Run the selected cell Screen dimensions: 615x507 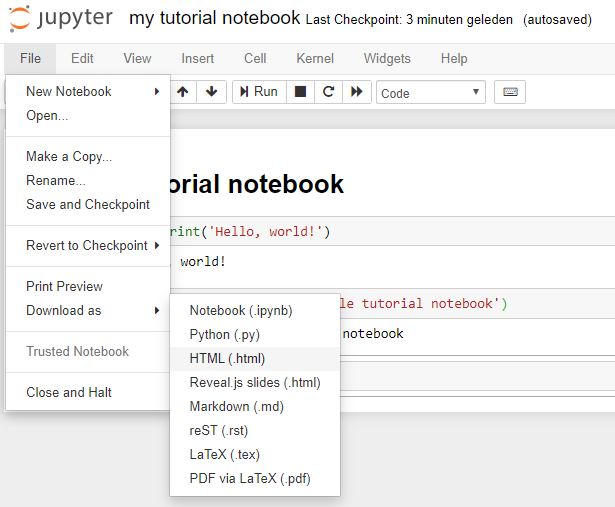tap(259, 92)
